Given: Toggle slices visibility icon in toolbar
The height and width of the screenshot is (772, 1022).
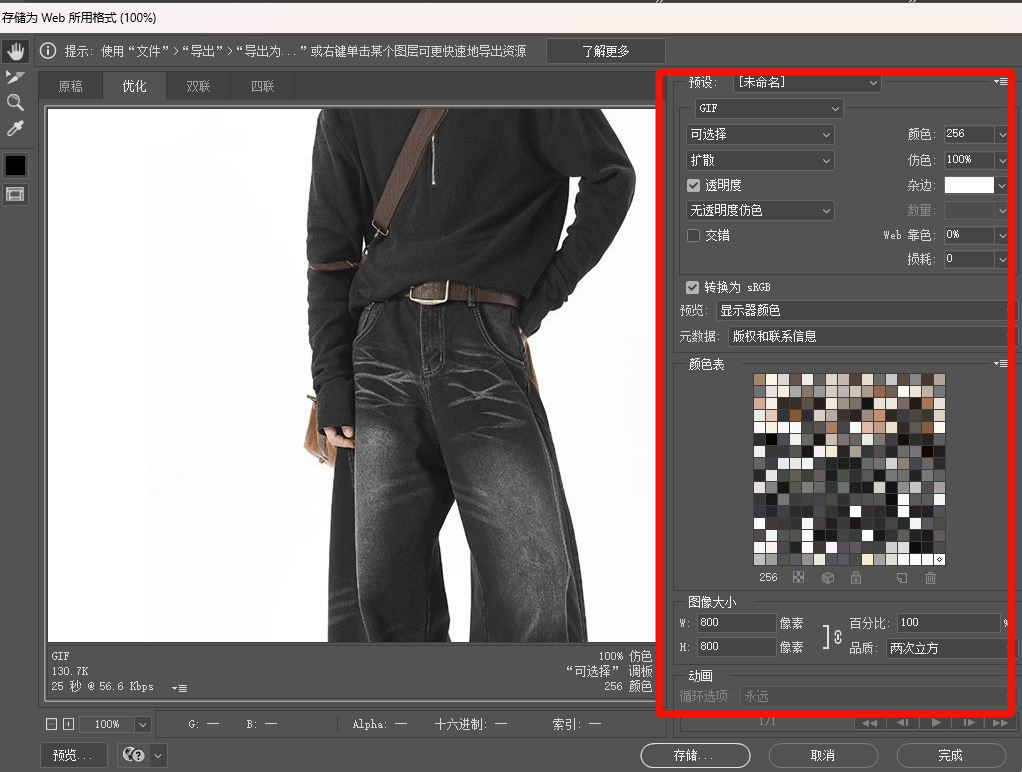Looking at the screenshot, I should click(x=15, y=194).
